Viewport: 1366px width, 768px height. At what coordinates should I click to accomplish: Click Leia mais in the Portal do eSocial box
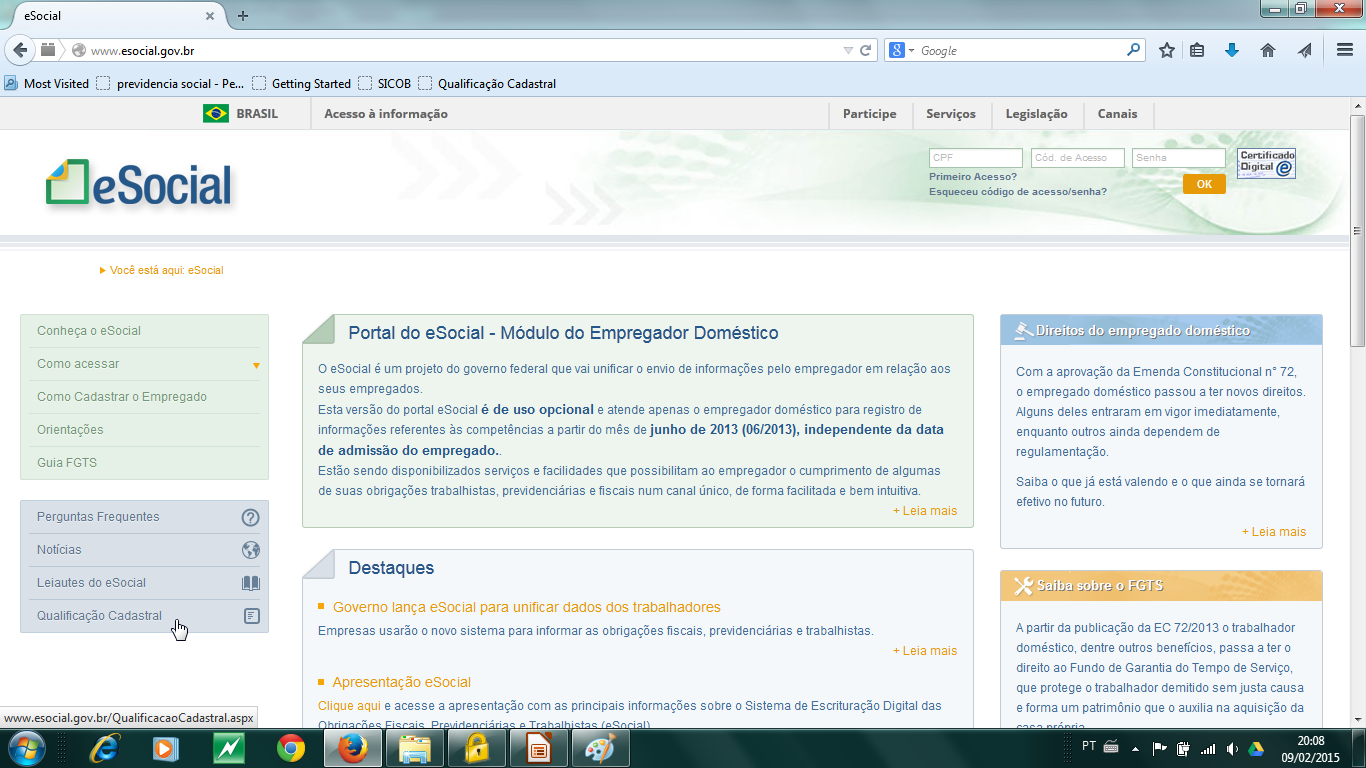tap(925, 511)
